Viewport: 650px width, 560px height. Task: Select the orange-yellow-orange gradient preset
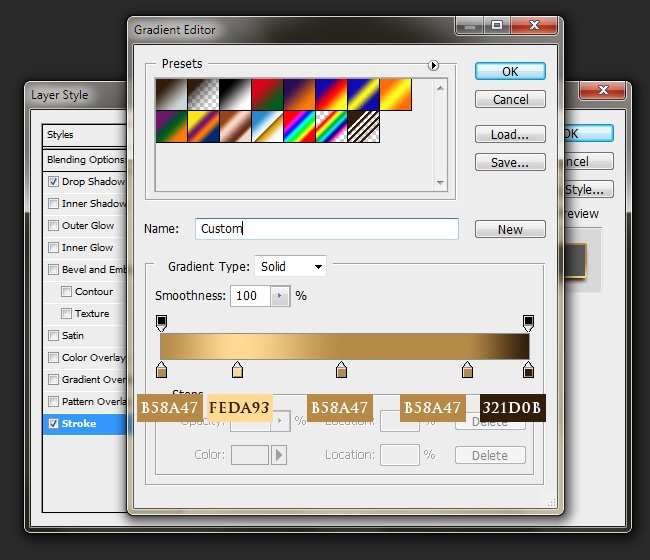[395, 95]
